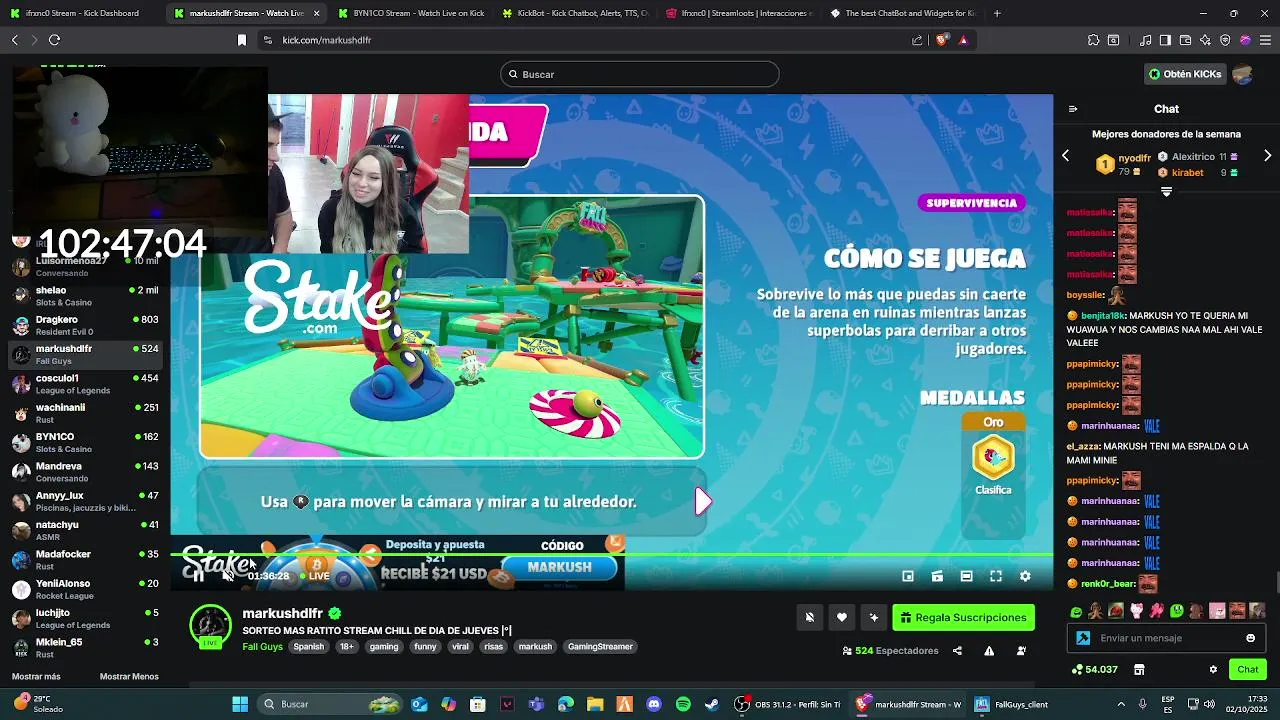Open browser extensions puzzle icon
This screenshot has height=720, width=1280.
(x=1093, y=40)
